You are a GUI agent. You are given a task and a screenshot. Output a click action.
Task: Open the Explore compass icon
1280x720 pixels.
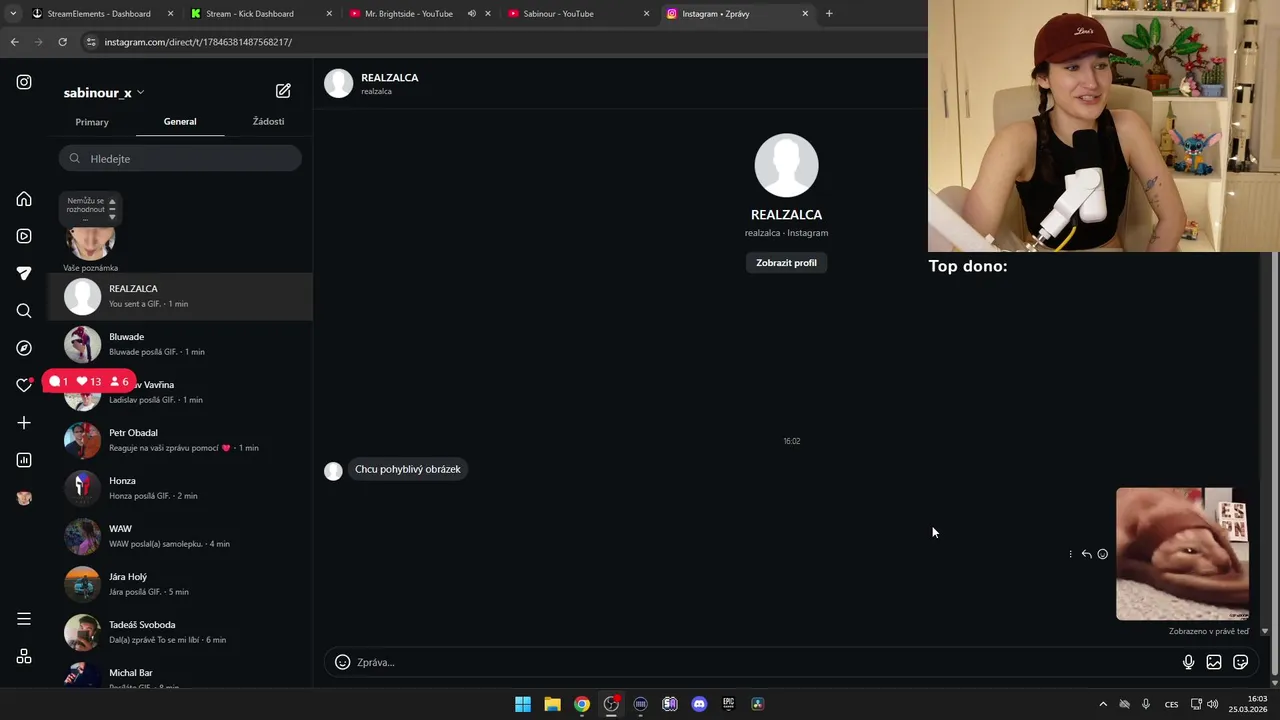pos(24,348)
